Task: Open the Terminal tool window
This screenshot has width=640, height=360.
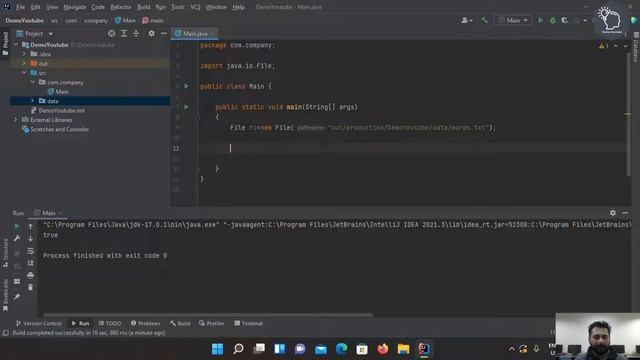Action: 249,323
